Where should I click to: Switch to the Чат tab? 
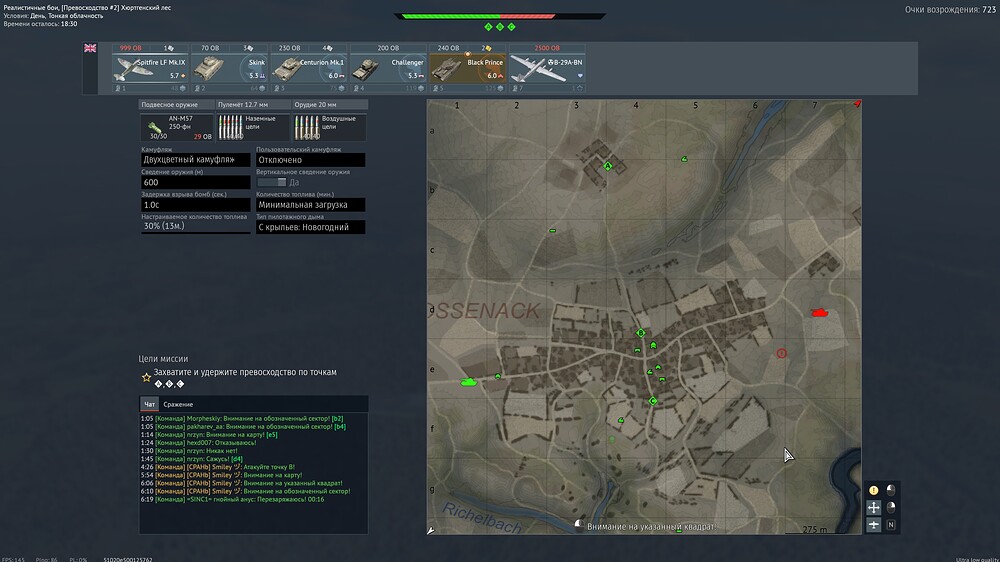point(149,404)
